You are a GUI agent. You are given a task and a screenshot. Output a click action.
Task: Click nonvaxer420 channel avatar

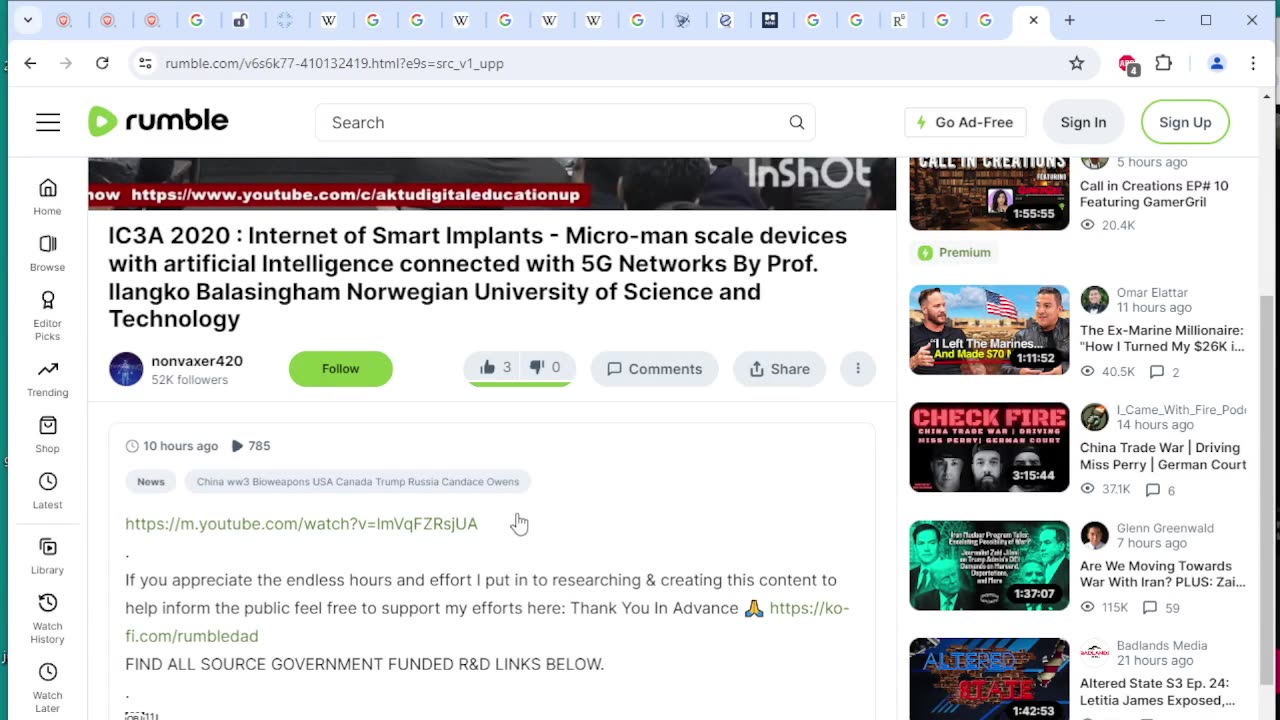(126, 369)
